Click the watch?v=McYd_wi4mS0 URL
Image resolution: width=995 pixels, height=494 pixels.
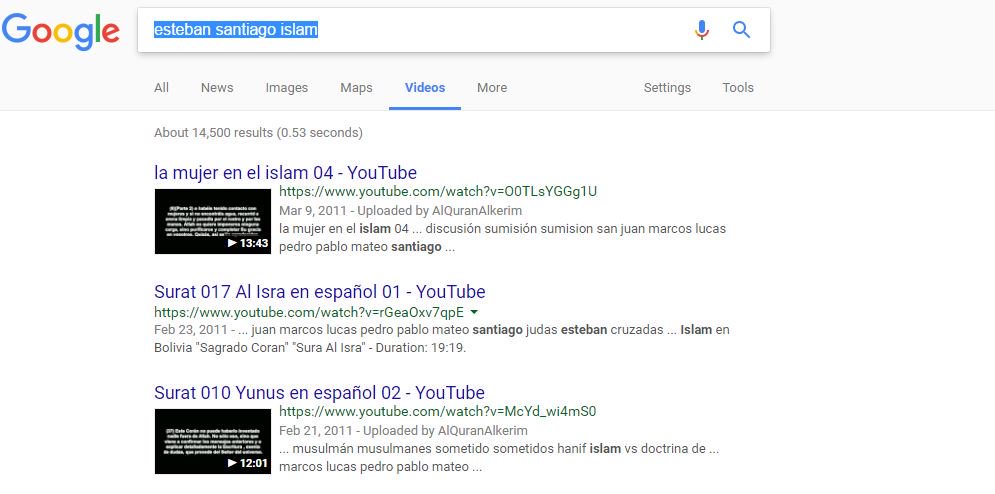point(438,411)
